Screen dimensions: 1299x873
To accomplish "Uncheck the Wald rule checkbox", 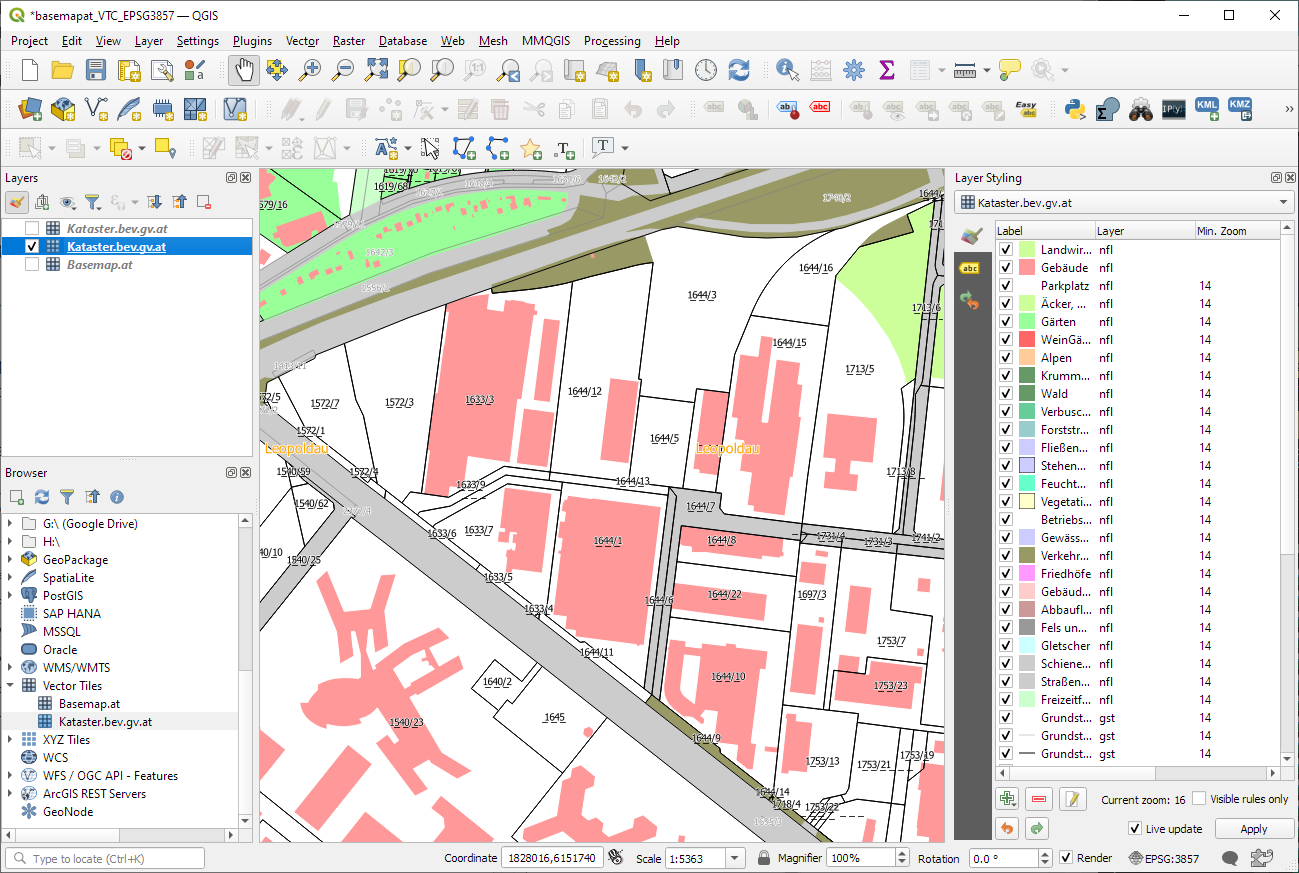I will pos(1006,394).
